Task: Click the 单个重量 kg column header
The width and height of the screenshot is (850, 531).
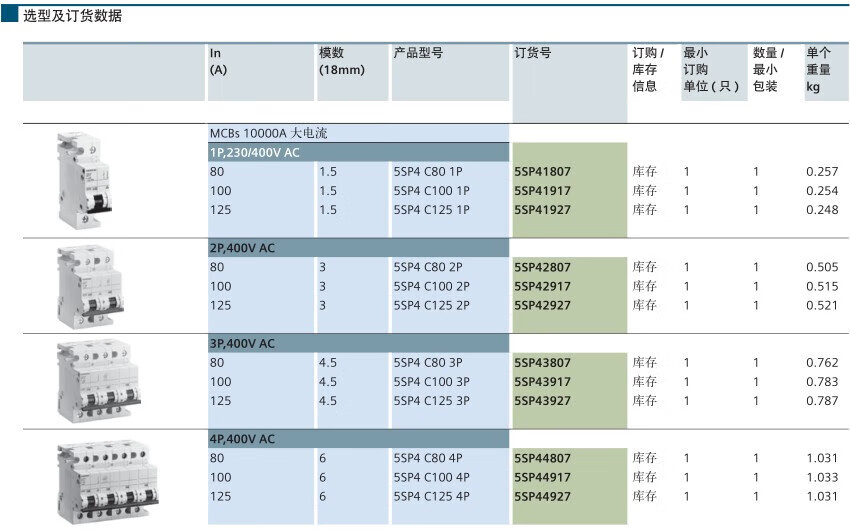Action: tap(818, 70)
